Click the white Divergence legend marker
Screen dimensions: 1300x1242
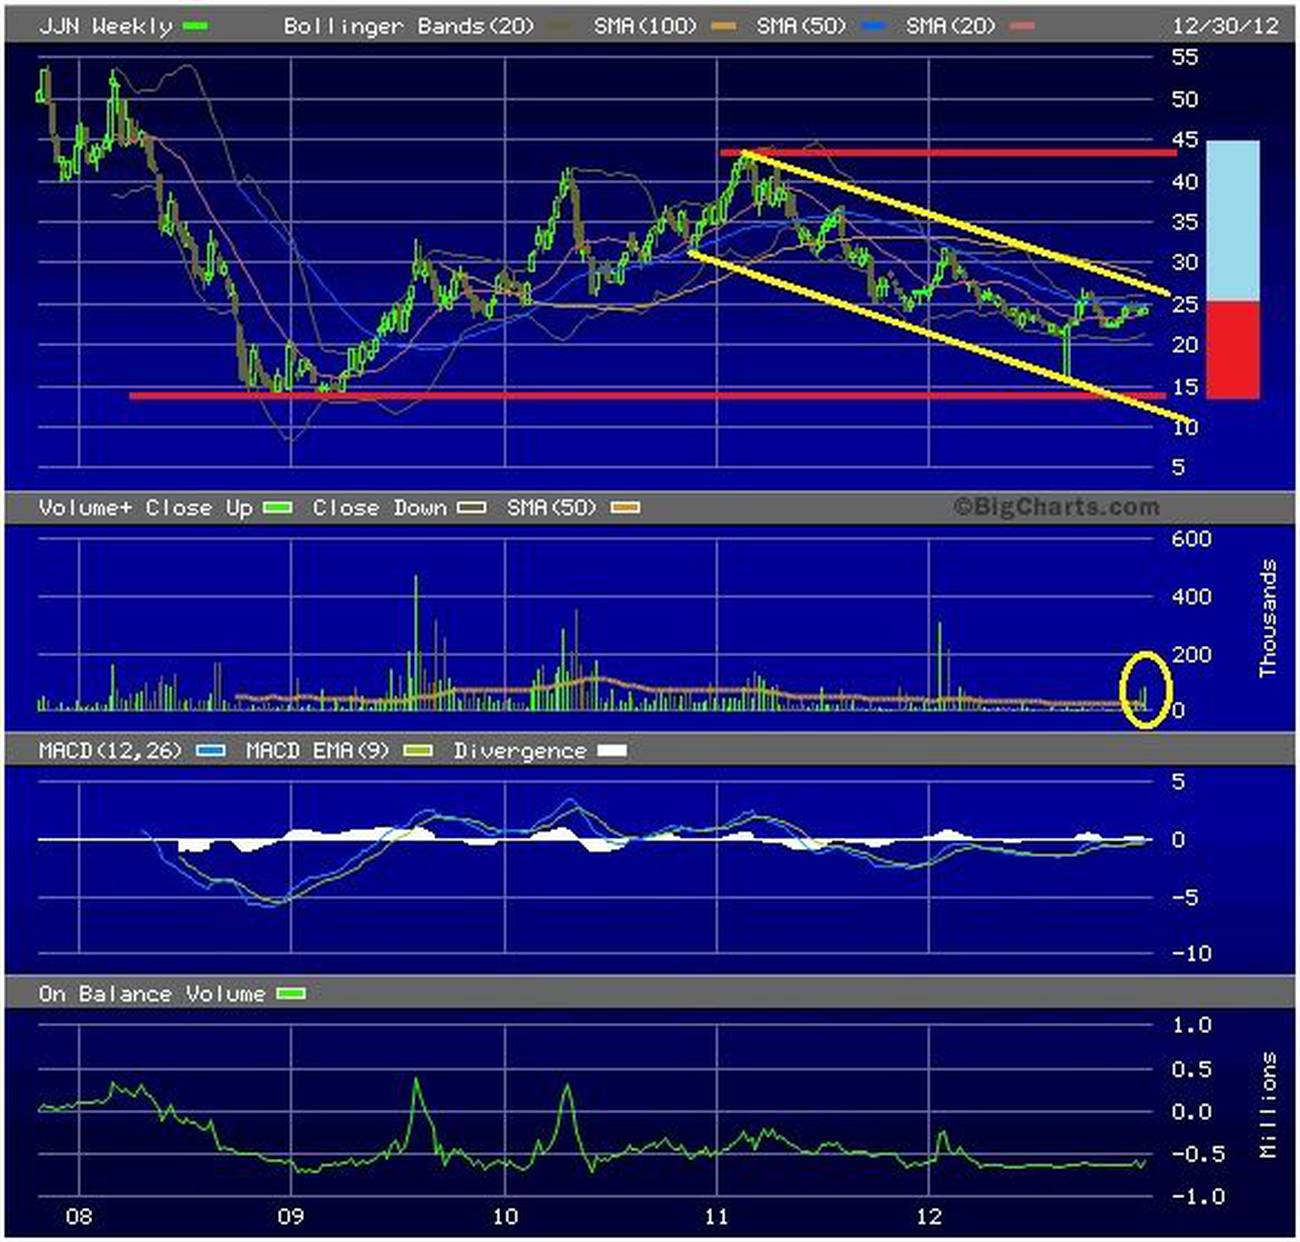point(611,751)
